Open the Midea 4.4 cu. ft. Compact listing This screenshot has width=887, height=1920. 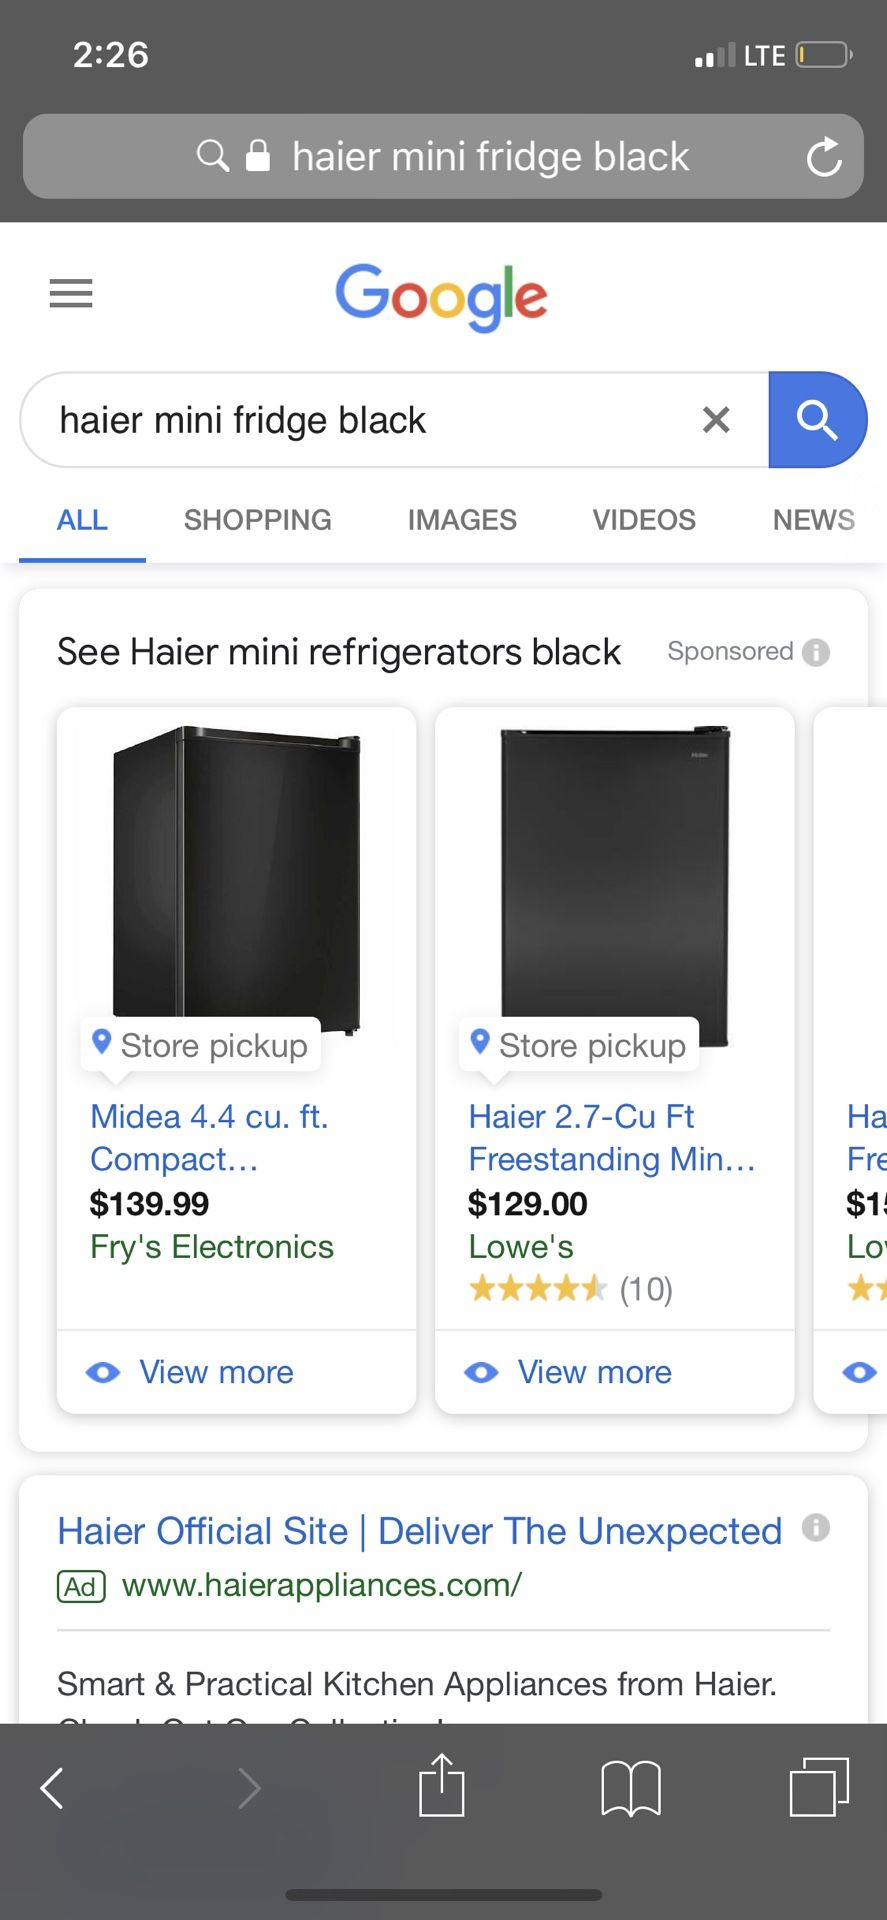click(x=209, y=1137)
